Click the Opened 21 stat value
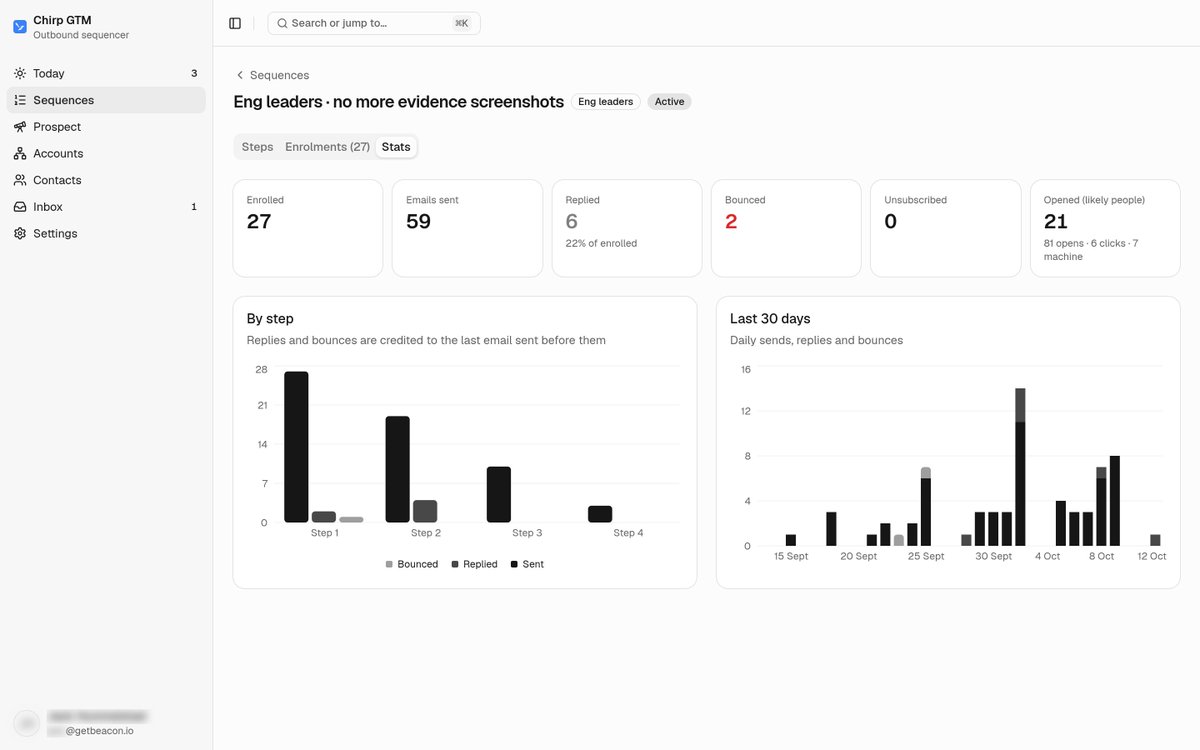 click(1056, 222)
